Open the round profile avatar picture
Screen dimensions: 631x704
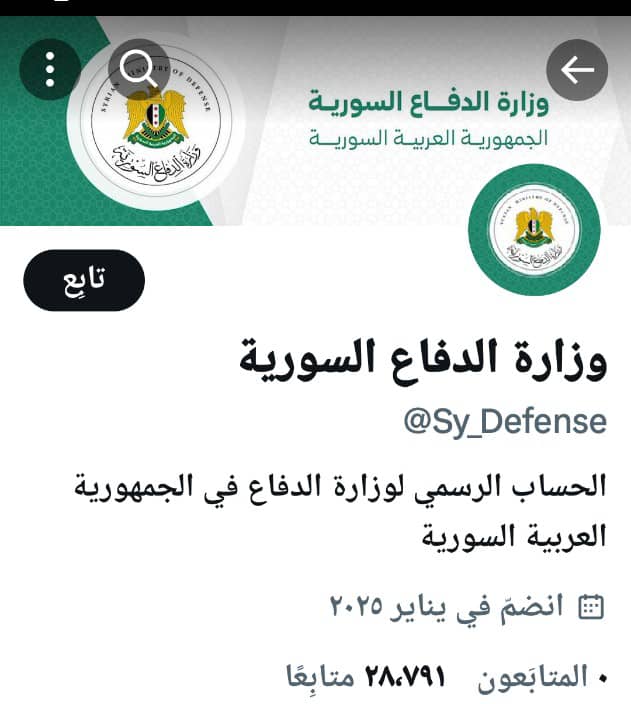pos(534,230)
